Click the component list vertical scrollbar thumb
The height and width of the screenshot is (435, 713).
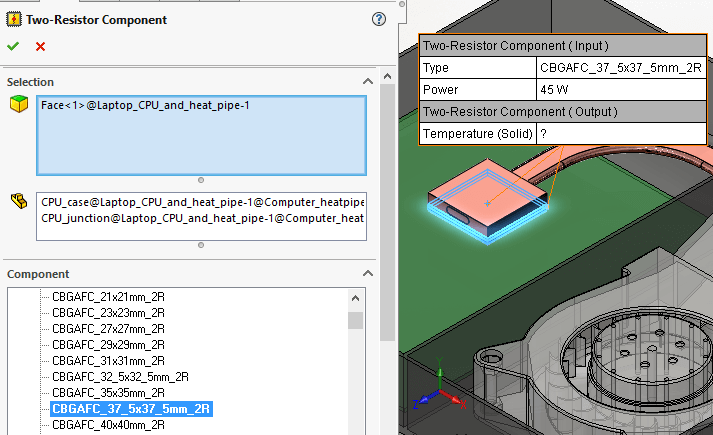[x=355, y=320]
